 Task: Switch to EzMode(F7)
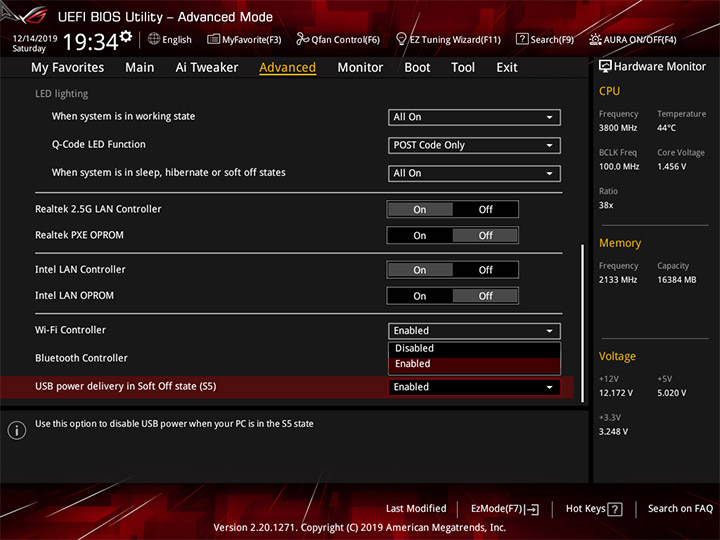pyautogui.click(x=505, y=509)
